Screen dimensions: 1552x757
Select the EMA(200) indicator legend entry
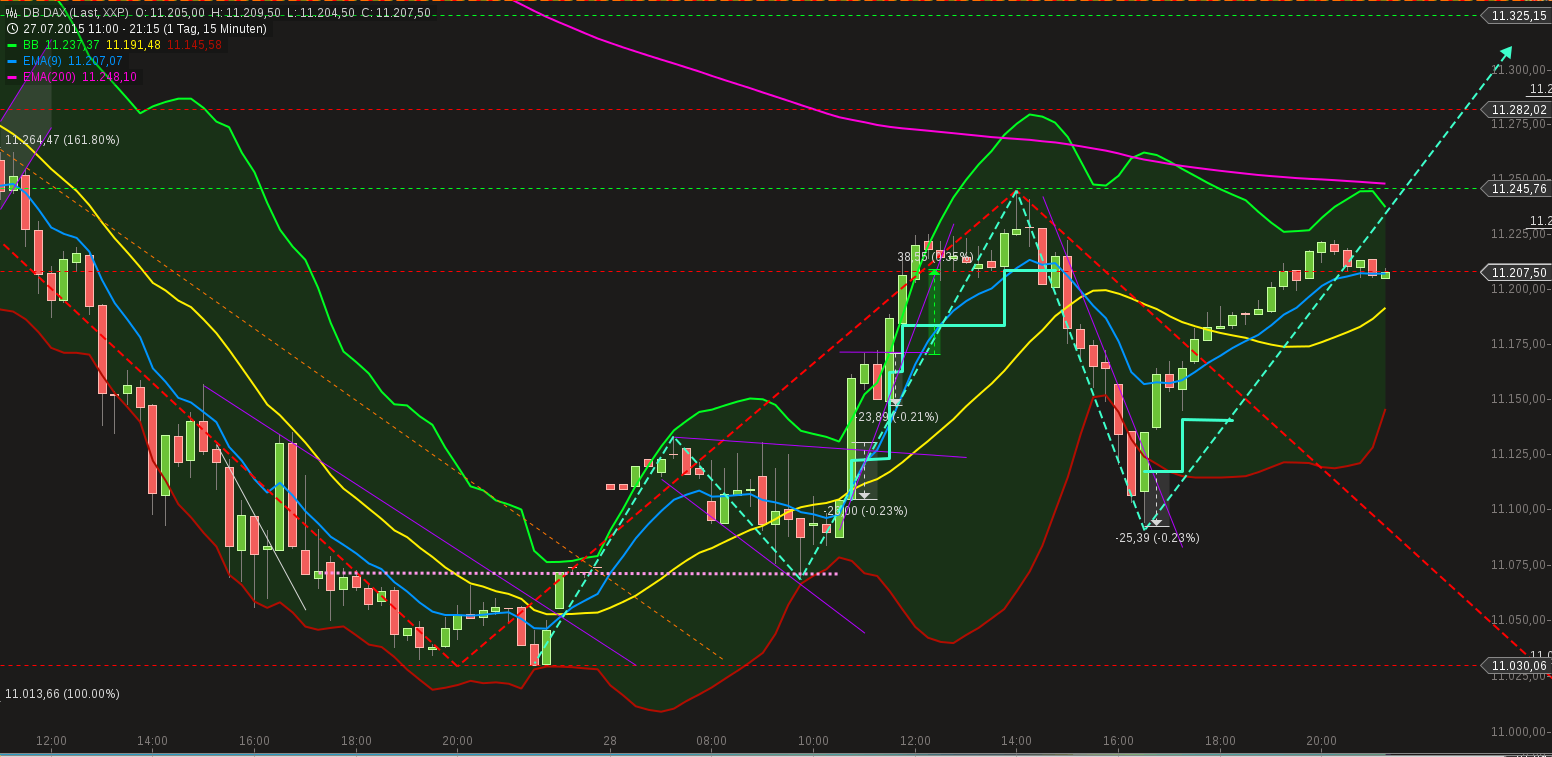50,77
